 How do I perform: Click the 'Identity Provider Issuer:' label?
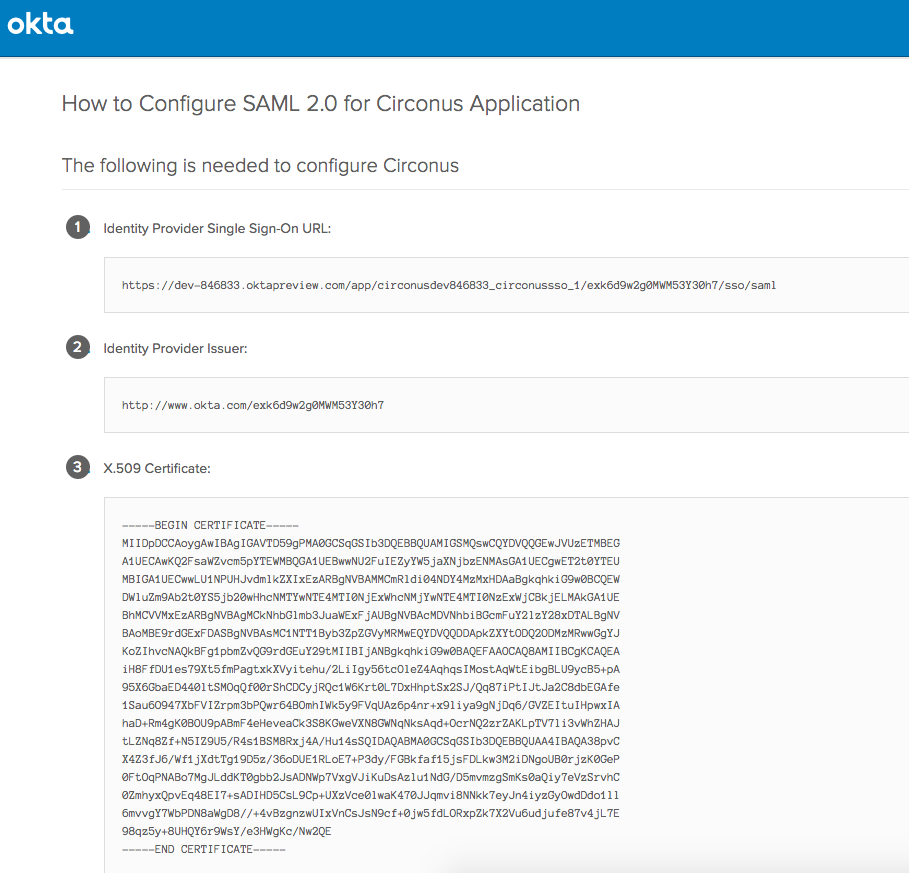point(175,348)
